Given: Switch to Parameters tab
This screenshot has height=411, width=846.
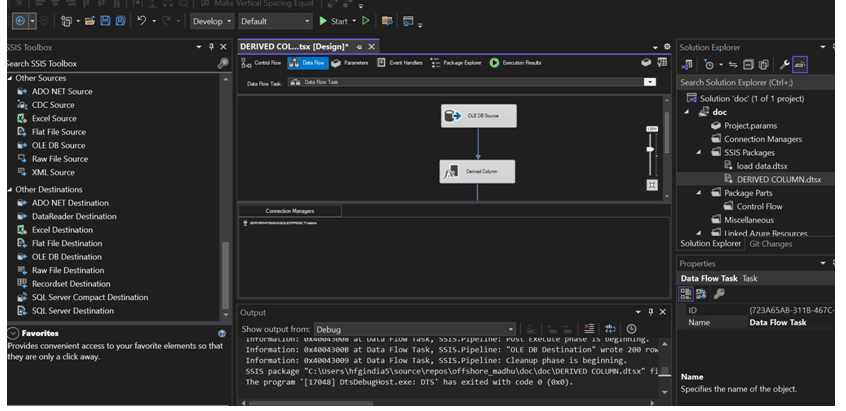Looking at the screenshot, I should click(350, 63).
